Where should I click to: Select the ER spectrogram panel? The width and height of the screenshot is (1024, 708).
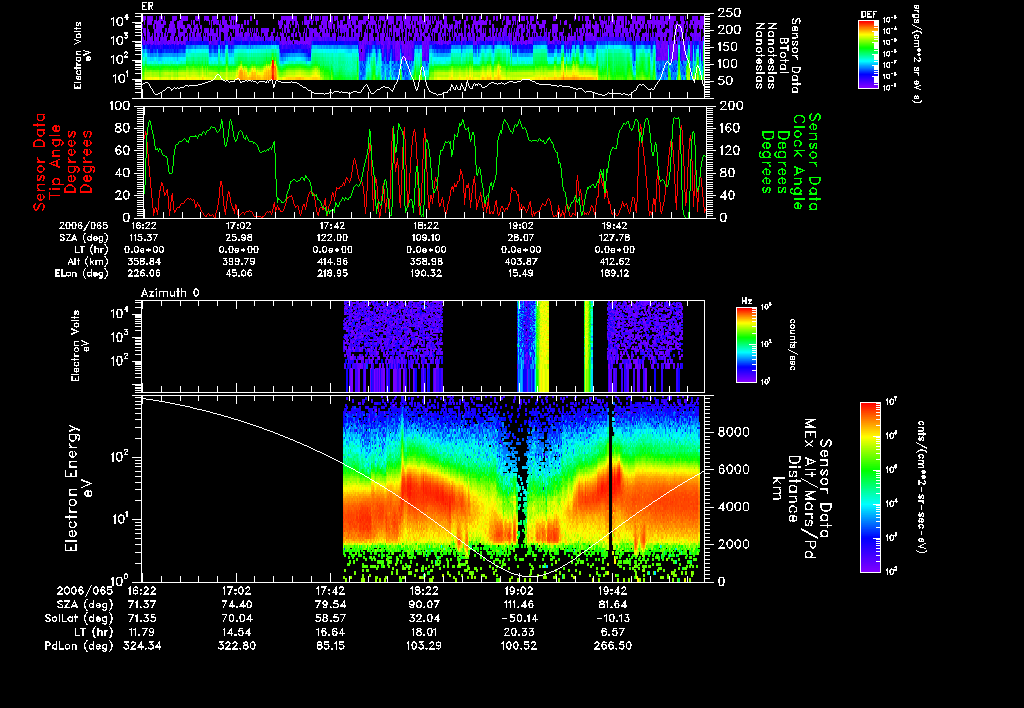tap(424, 56)
